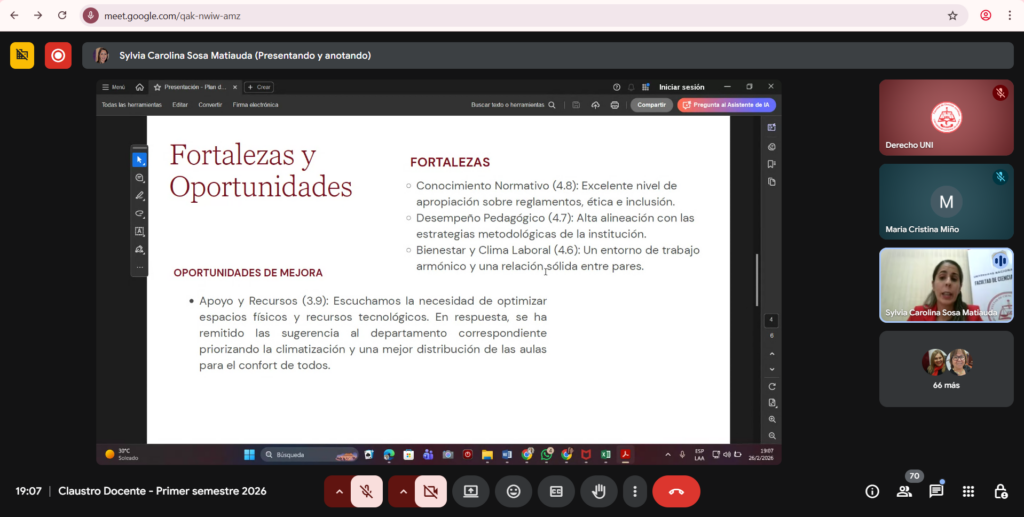
Task: Select Sylvia Carolina Sosa Matiauda's video tile
Action: 946,285
